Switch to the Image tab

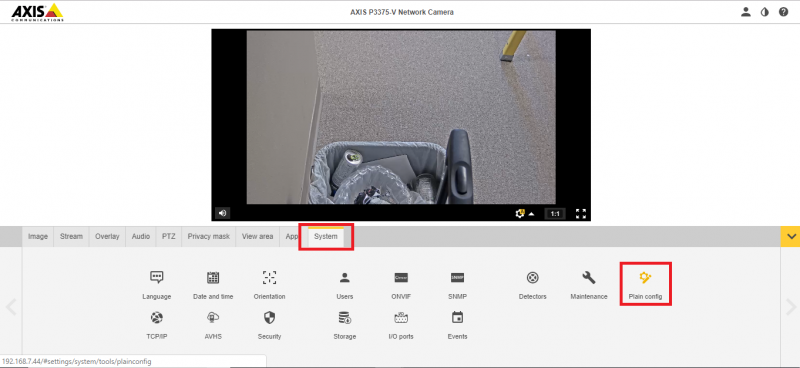(x=38, y=237)
